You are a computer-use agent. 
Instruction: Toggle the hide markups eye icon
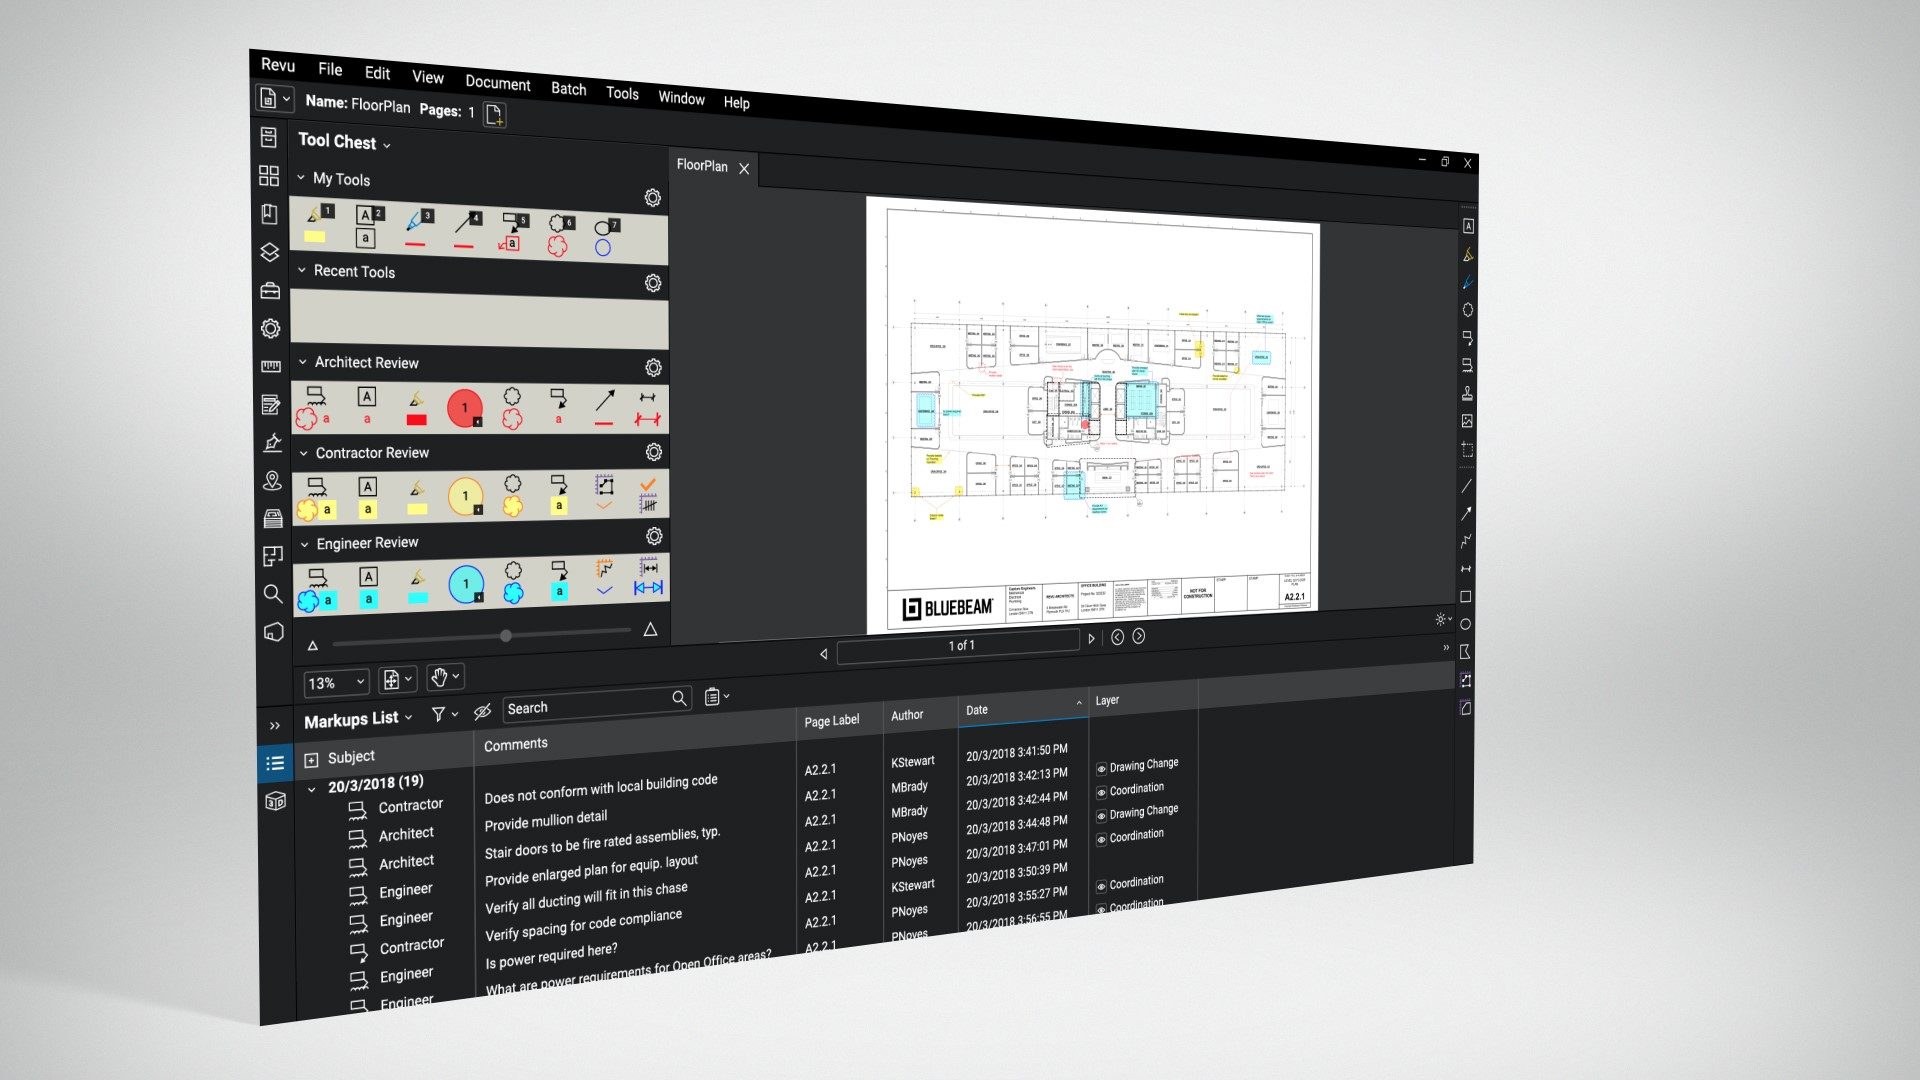click(x=482, y=712)
